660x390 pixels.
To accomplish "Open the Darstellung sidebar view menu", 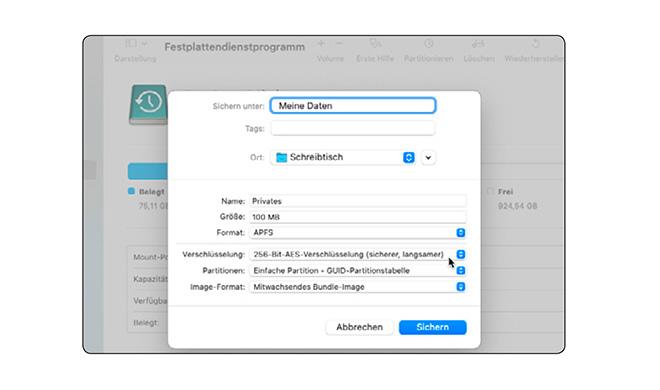I will pyautogui.click(x=136, y=44).
